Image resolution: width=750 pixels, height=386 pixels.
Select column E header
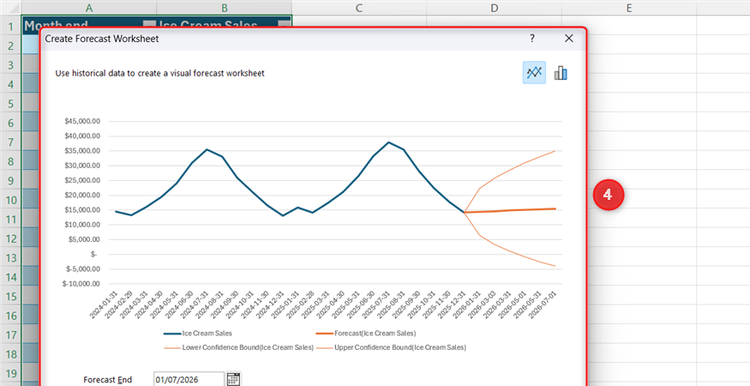[629, 7]
